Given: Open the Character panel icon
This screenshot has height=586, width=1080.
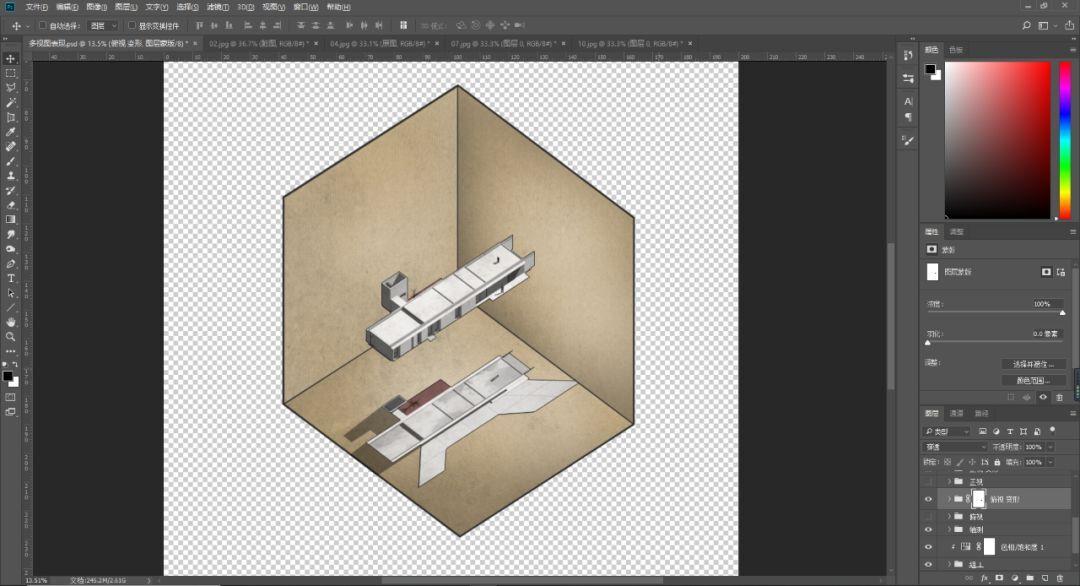Looking at the screenshot, I should pos(908,101).
